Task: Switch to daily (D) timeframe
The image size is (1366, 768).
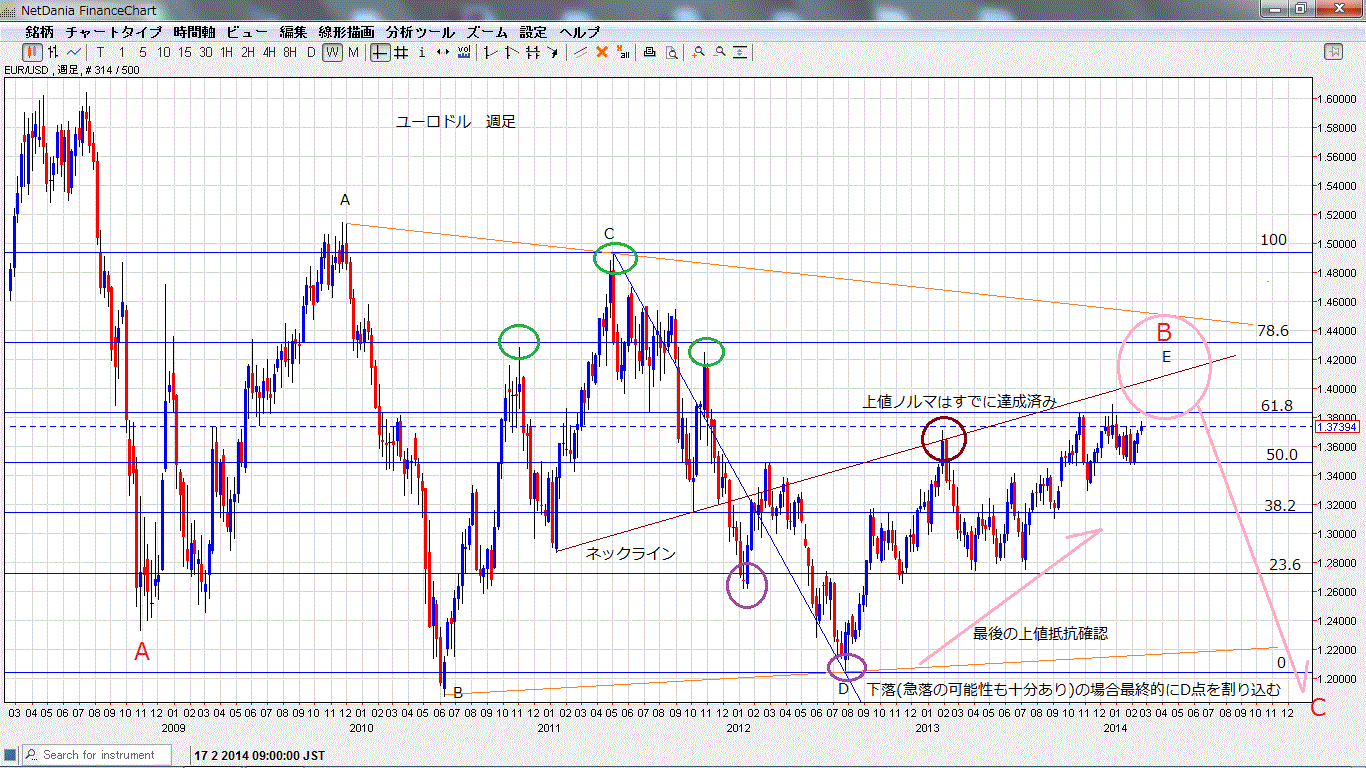Action: pyautogui.click(x=311, y=52)
